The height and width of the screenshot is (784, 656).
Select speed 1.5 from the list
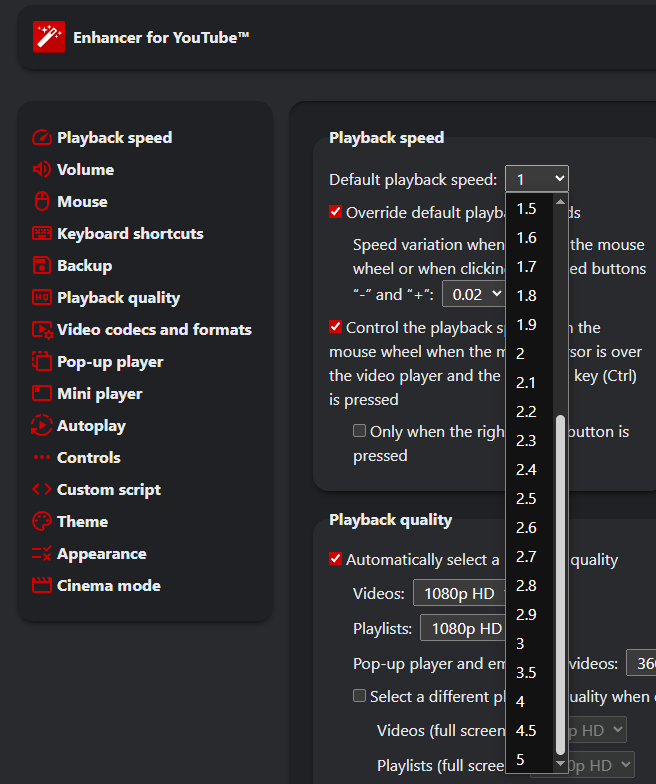(529, 208)
